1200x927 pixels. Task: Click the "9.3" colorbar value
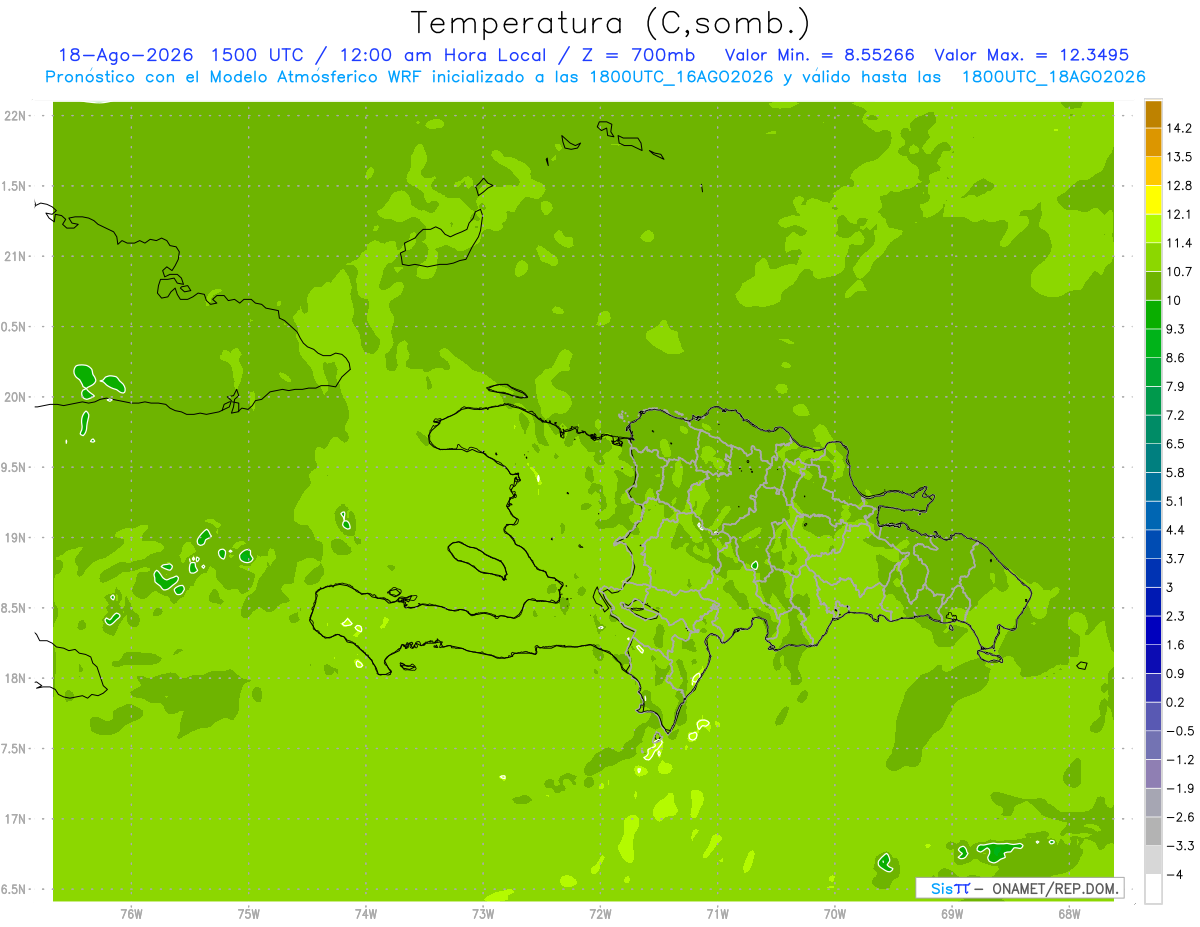click(1177, 330)
